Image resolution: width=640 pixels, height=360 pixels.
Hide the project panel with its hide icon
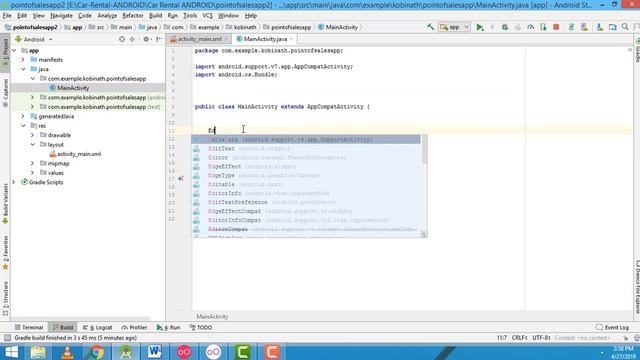(x=159, y=40)
